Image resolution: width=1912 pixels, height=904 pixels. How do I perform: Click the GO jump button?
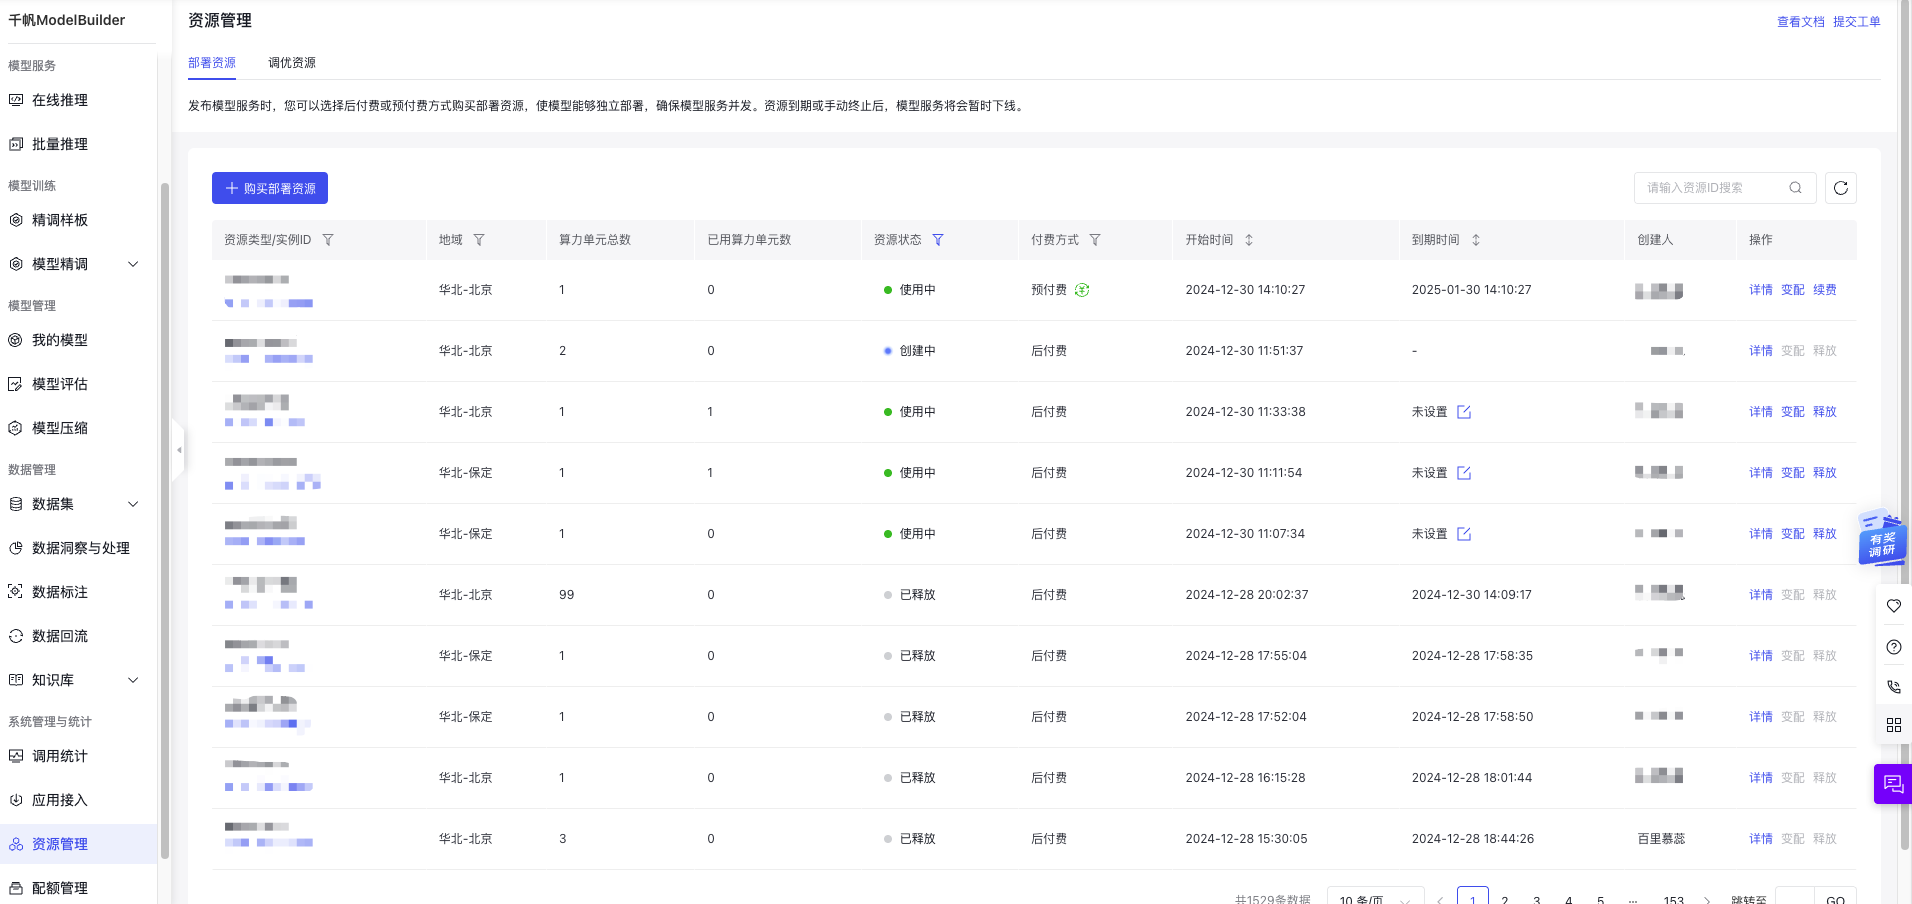point(1836,898)
